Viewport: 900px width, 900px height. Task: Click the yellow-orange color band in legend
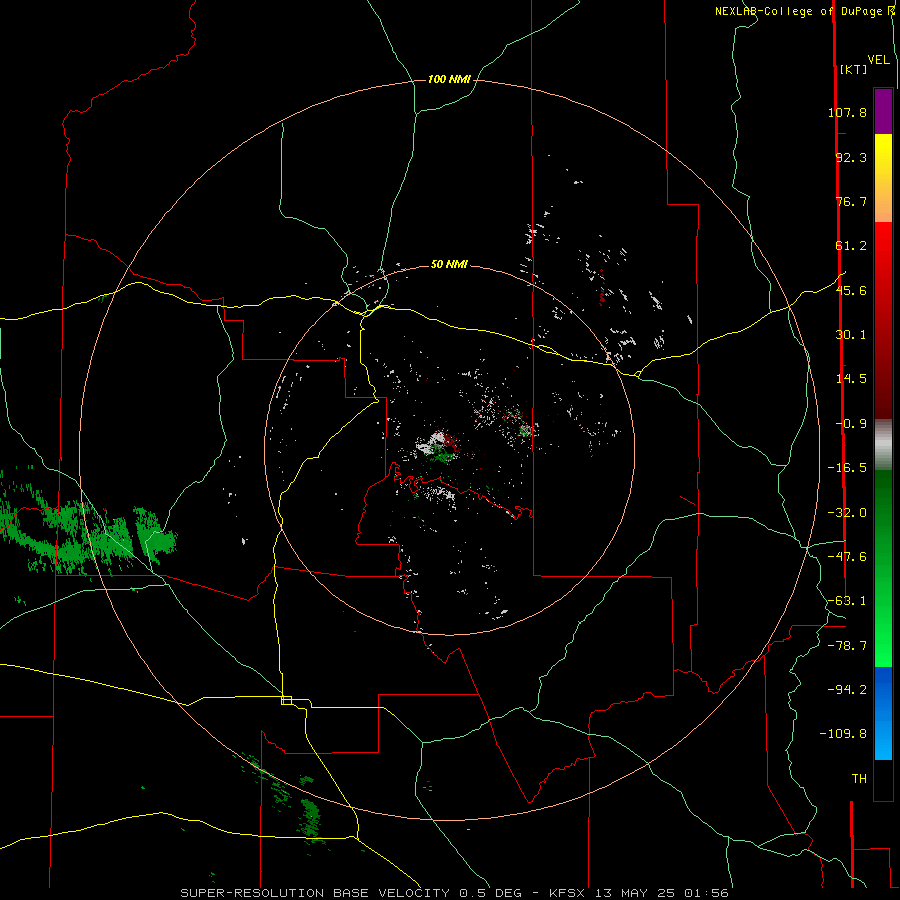click(883, 178)
